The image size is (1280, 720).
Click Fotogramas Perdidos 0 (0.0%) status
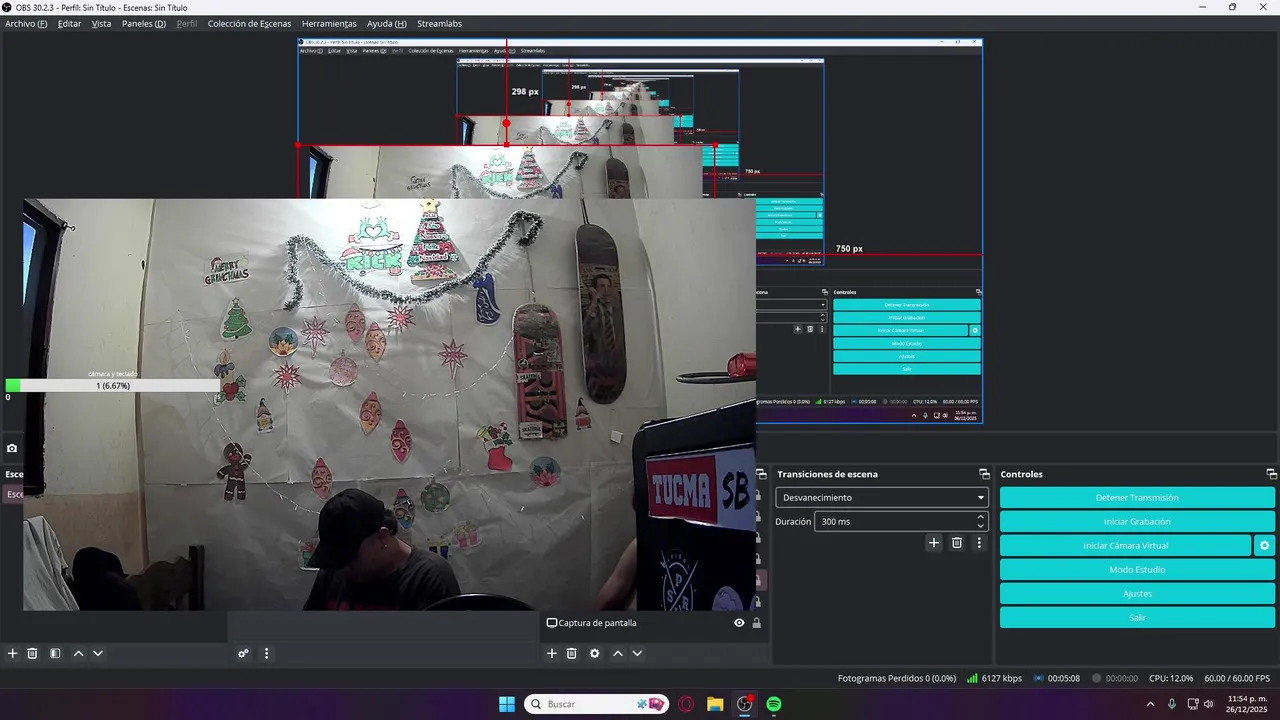click(x=897, y=678)
